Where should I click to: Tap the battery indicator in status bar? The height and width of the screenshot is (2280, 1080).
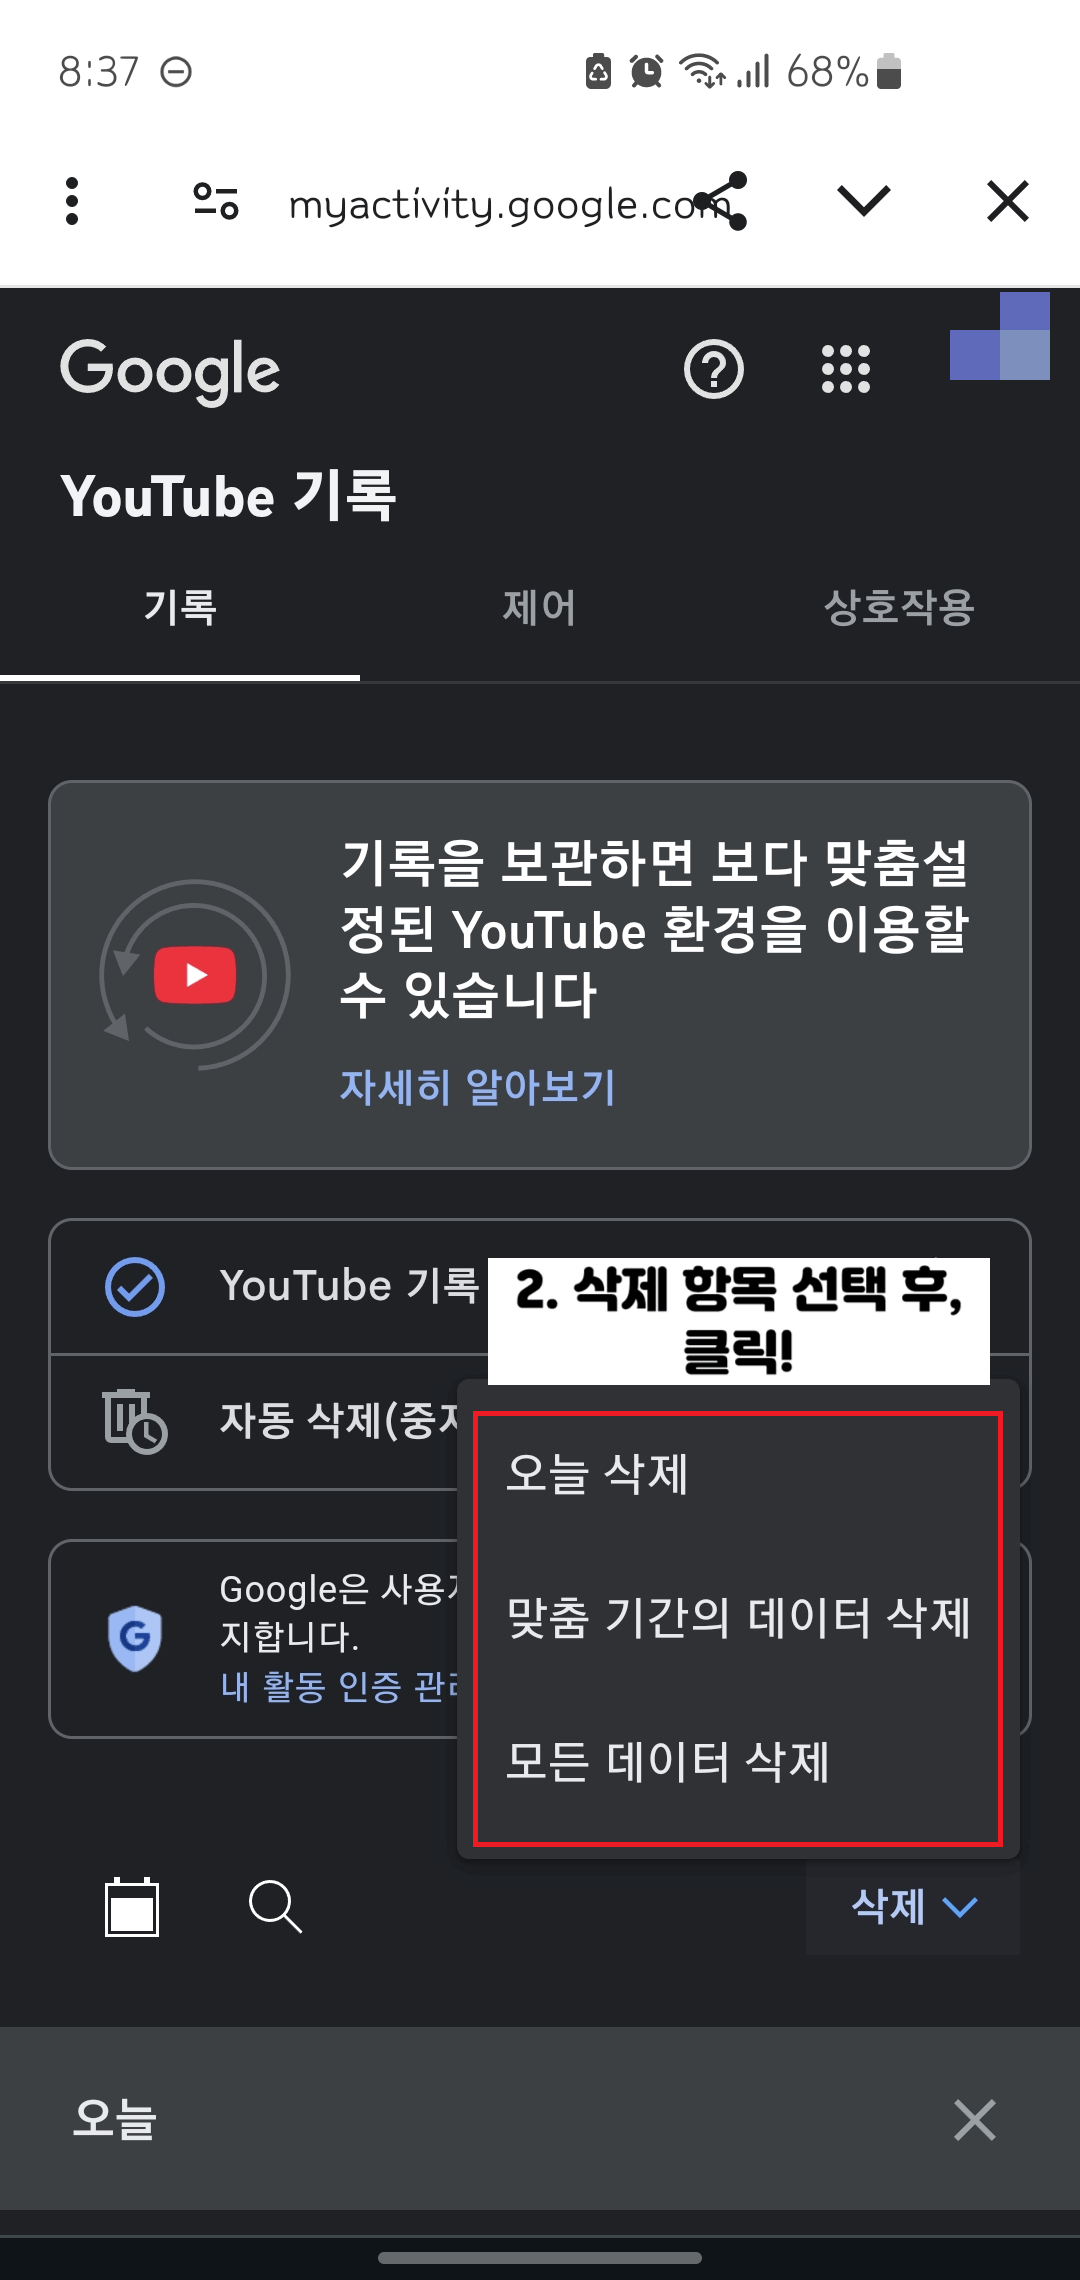pos(889,71)
